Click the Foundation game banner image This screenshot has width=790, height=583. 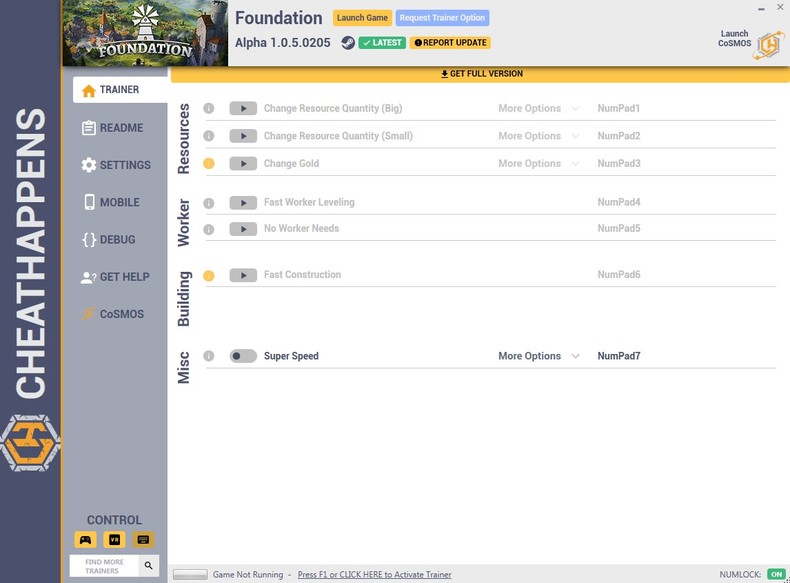(x=145, y=33)
